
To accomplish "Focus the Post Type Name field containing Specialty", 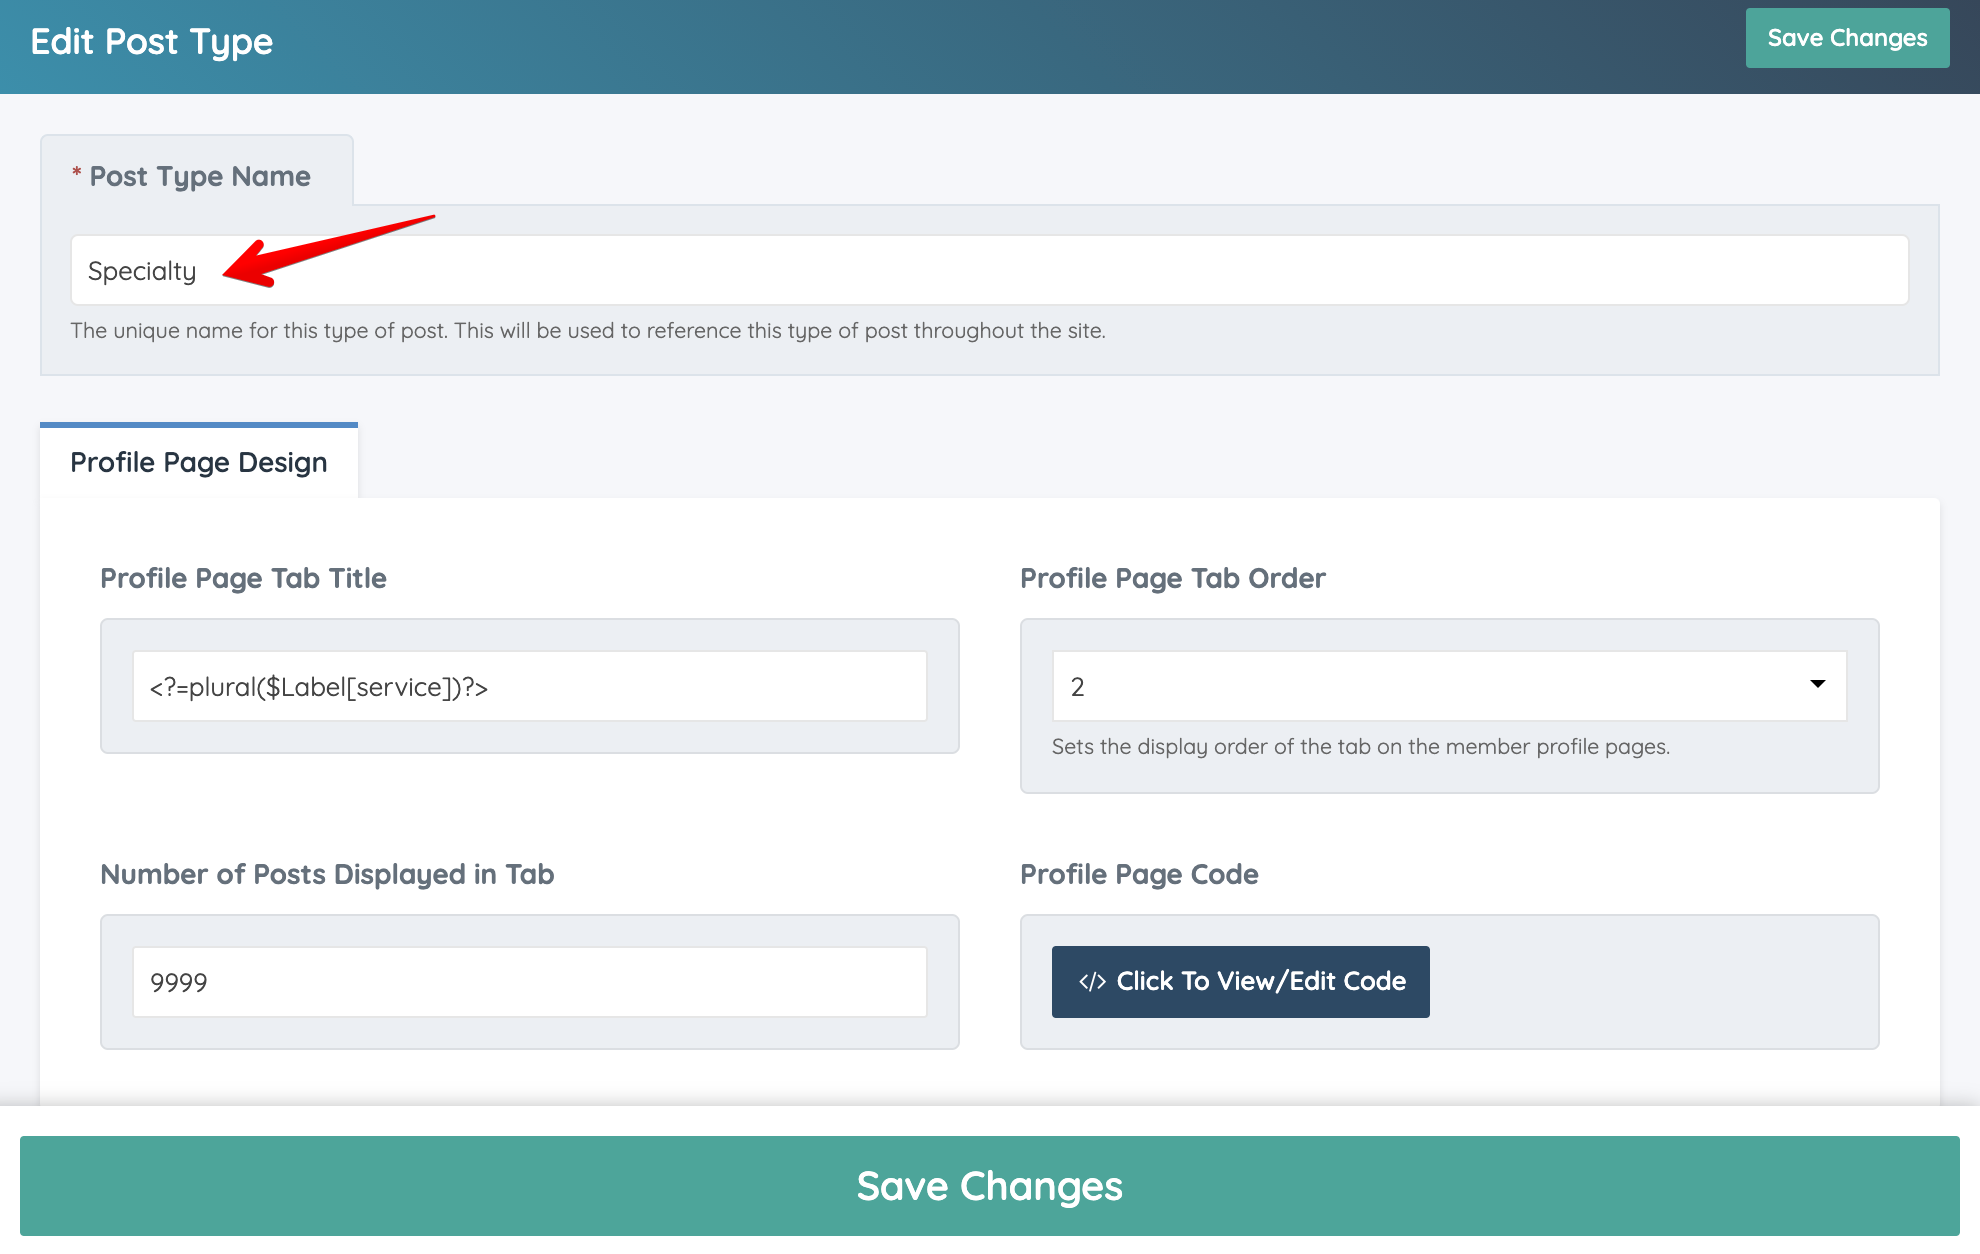I will click(x=988, y=271).
